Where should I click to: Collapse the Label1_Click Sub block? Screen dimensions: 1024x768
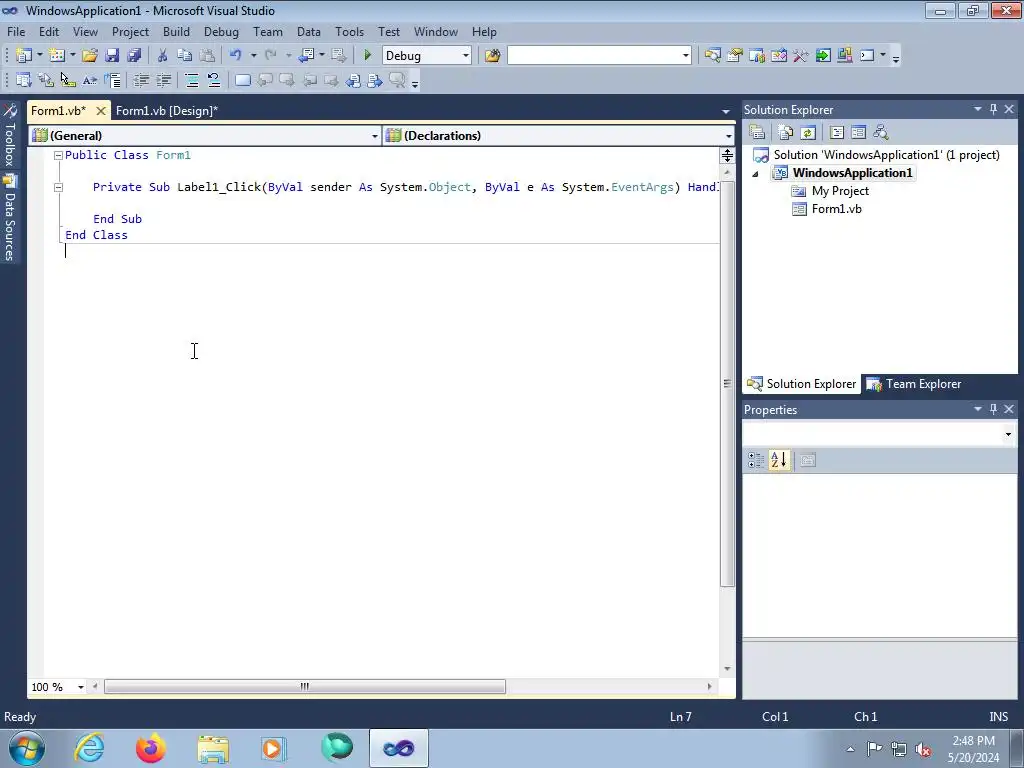tap(58, 187)
